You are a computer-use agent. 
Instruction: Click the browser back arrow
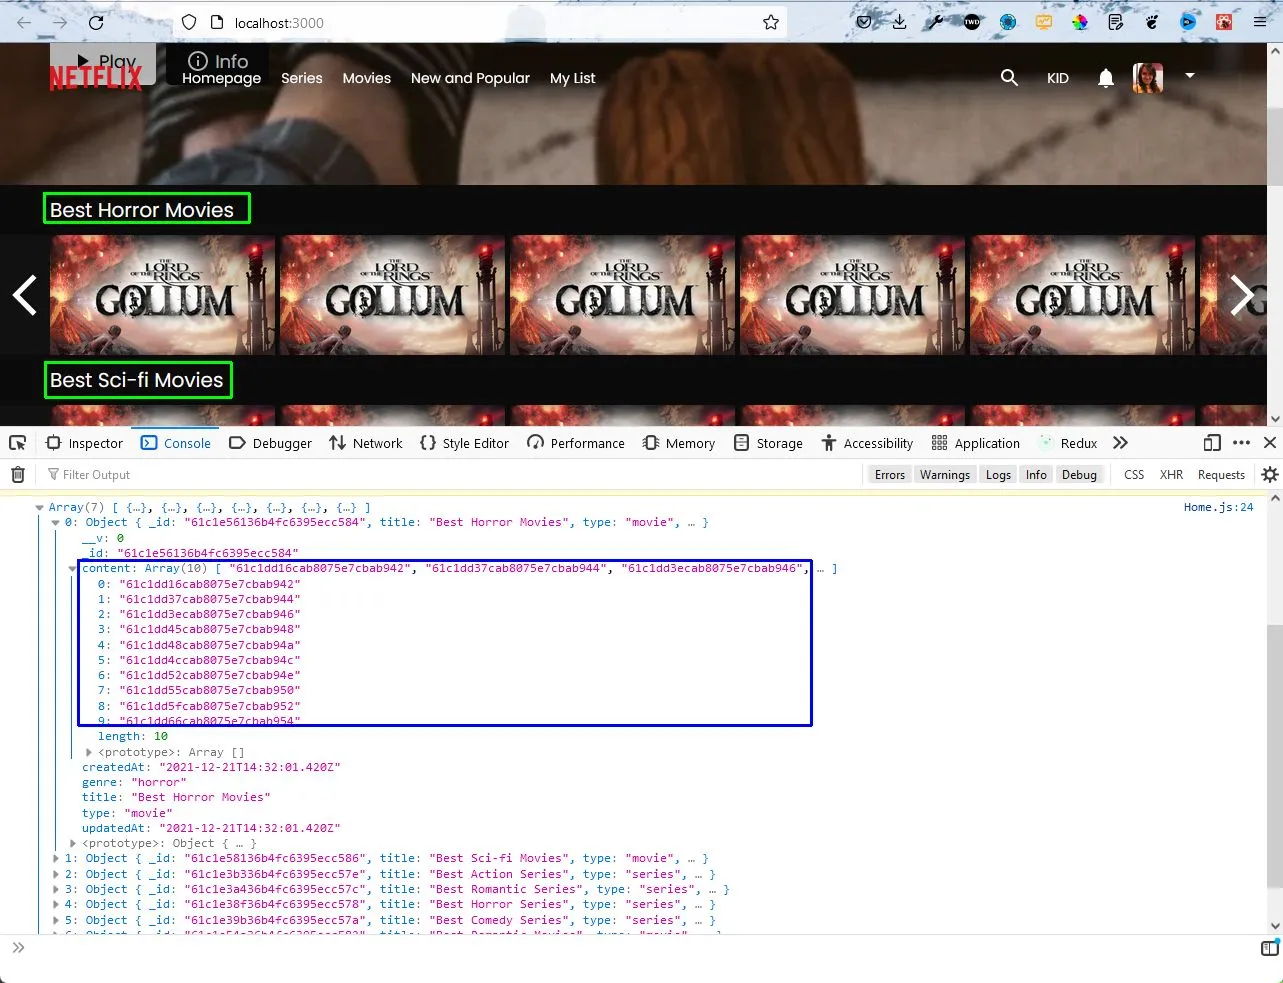[24, 22]
